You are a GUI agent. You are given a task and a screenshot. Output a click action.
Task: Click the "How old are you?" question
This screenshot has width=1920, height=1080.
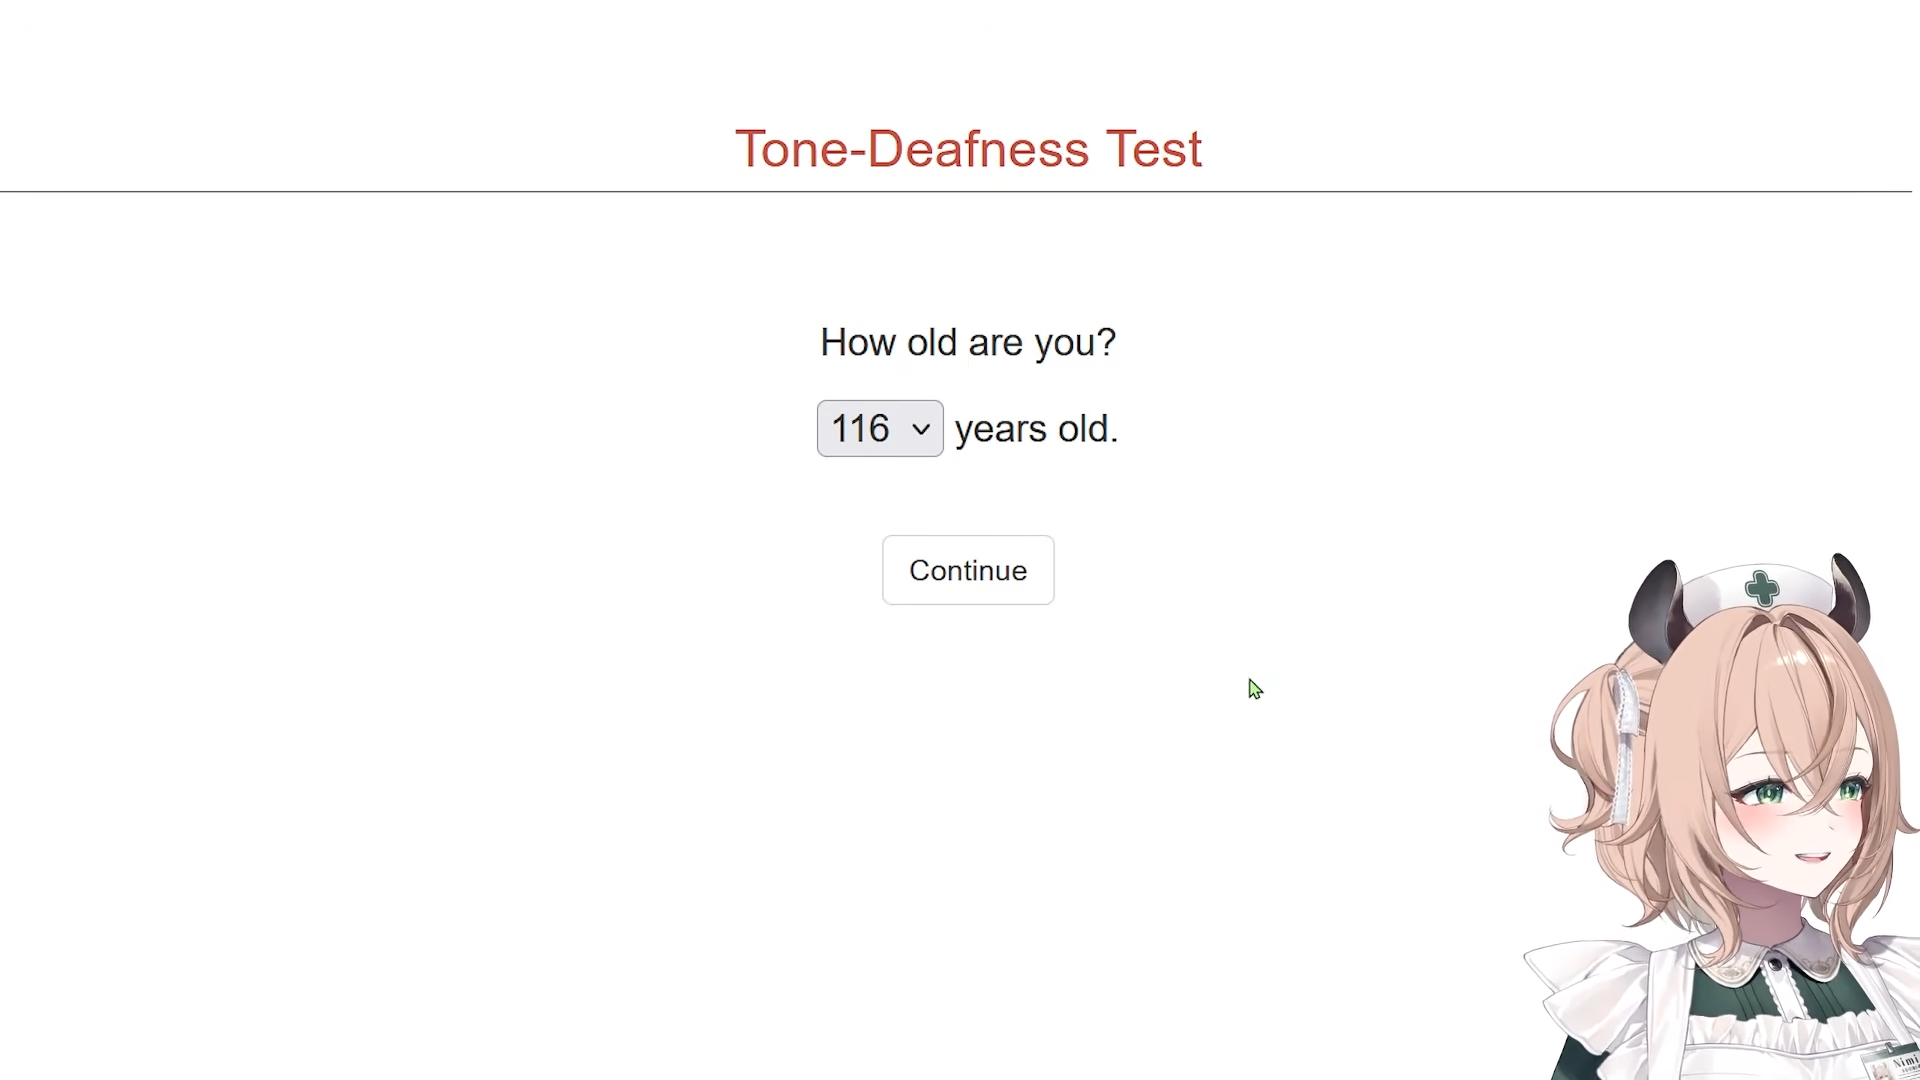pos(968,342)
